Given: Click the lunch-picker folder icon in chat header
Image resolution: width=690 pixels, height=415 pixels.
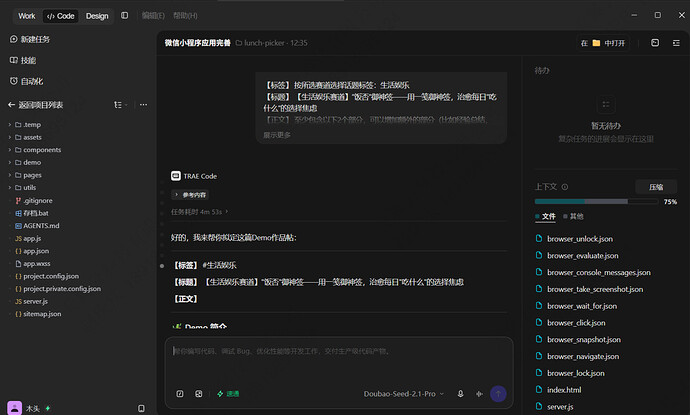Looking at the screenshot, I should 239,43.
